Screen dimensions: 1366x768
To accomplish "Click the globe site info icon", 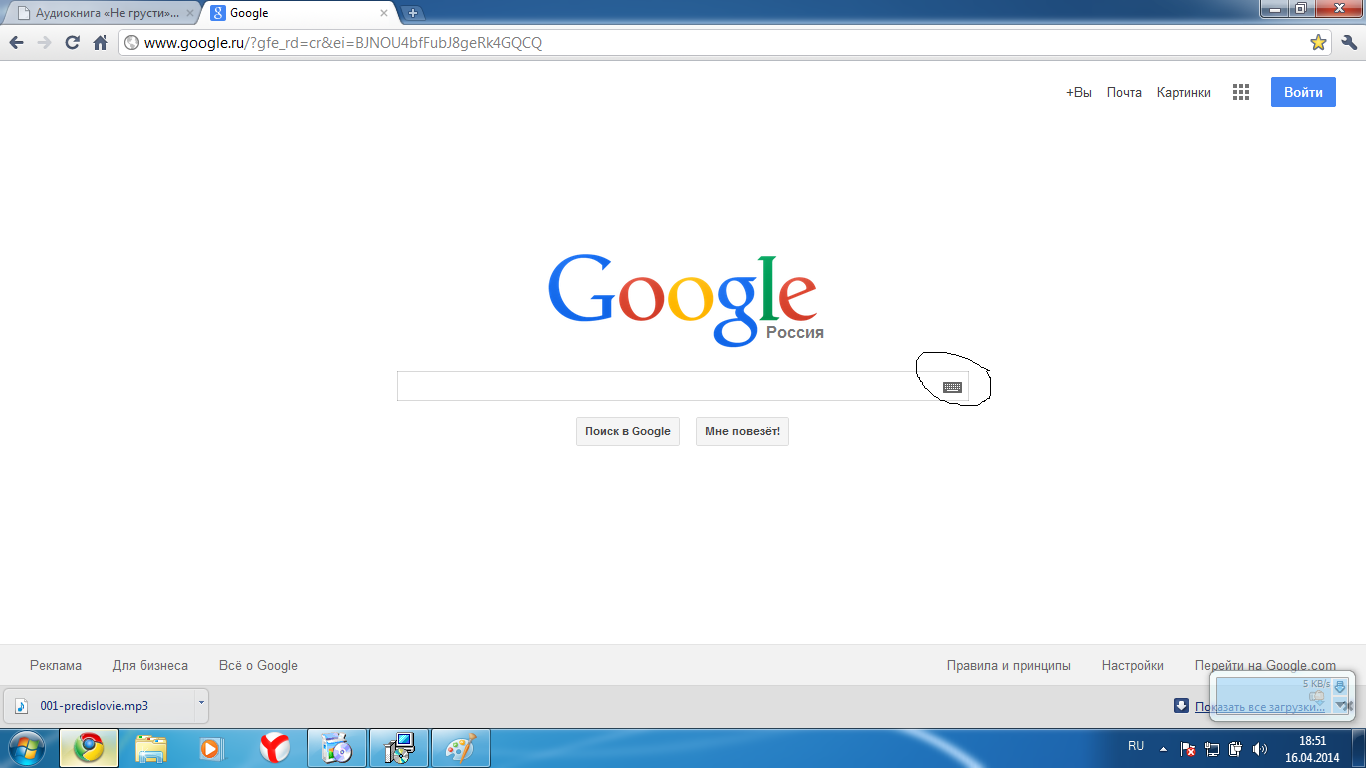I will pyautogui.click(x=131, y=43).
